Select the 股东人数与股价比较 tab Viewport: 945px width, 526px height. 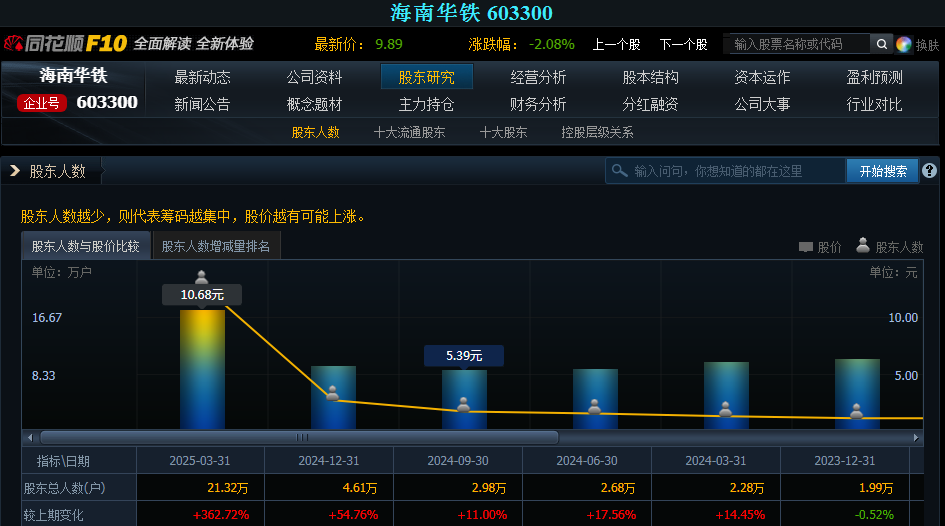[86, 246]
